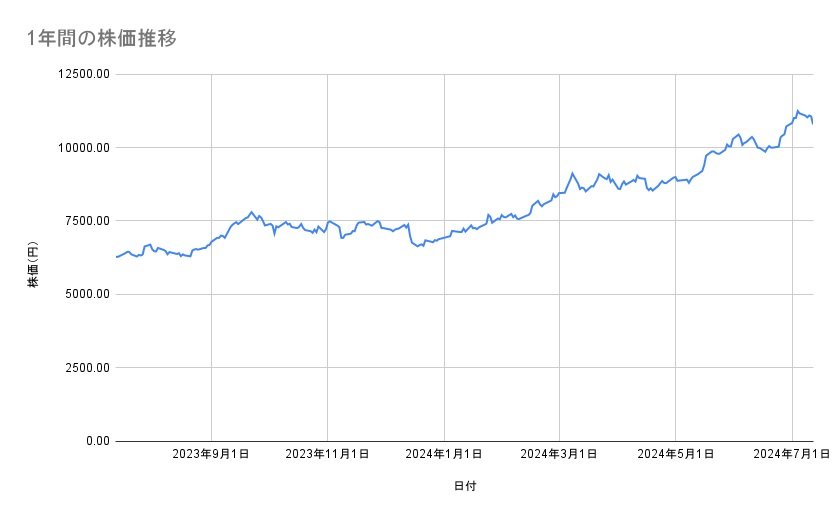839x519 pixels.
Task: Click the 2024年1月1日 date label
Action: coord(444,454)
